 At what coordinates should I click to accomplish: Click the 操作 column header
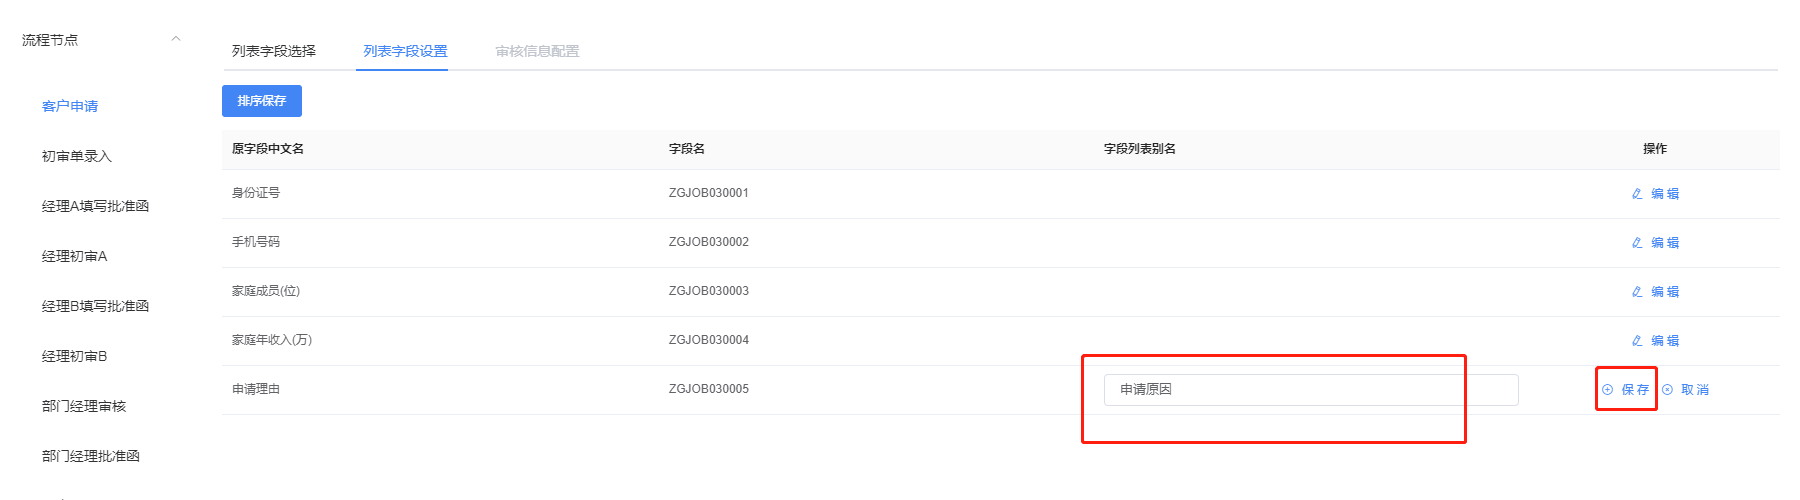point(1655,149)
